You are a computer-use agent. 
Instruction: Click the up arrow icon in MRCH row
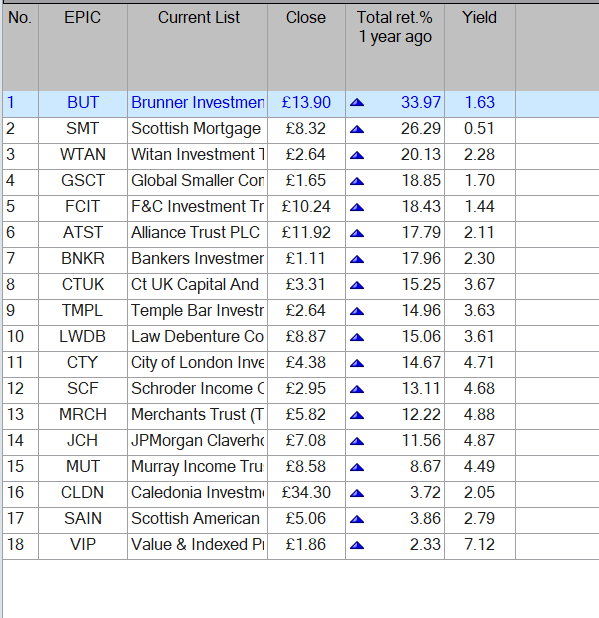(357, 415)
